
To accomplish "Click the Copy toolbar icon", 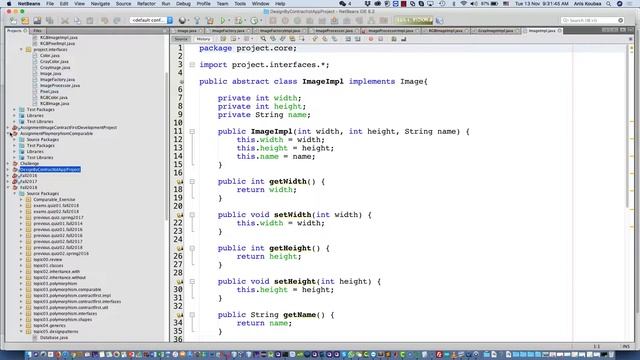I will point(77,20).
